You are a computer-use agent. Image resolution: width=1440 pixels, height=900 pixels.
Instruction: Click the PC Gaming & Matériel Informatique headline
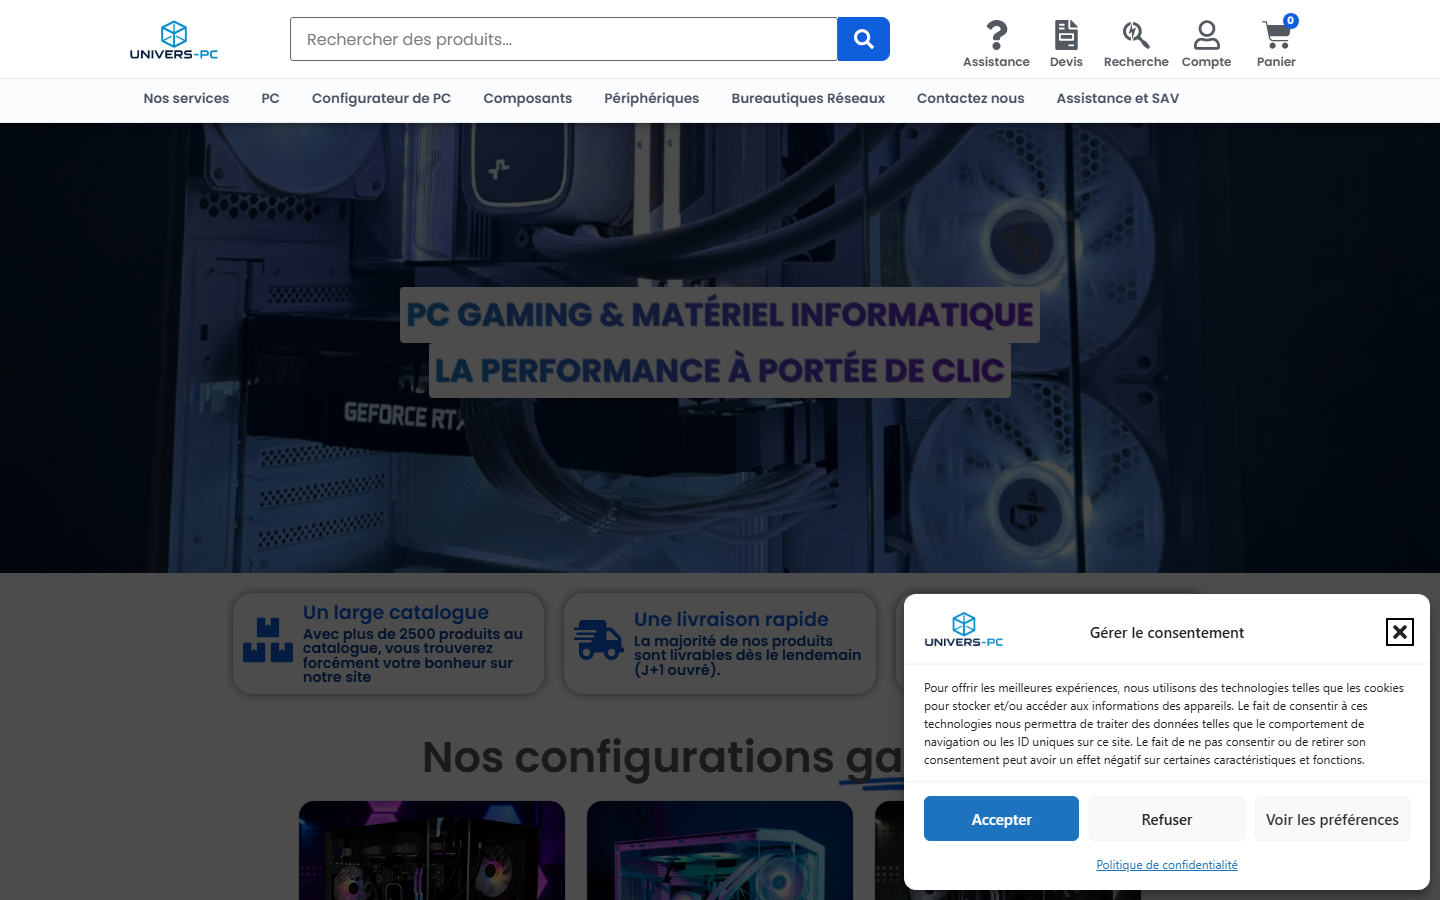[x=720, y=315]
